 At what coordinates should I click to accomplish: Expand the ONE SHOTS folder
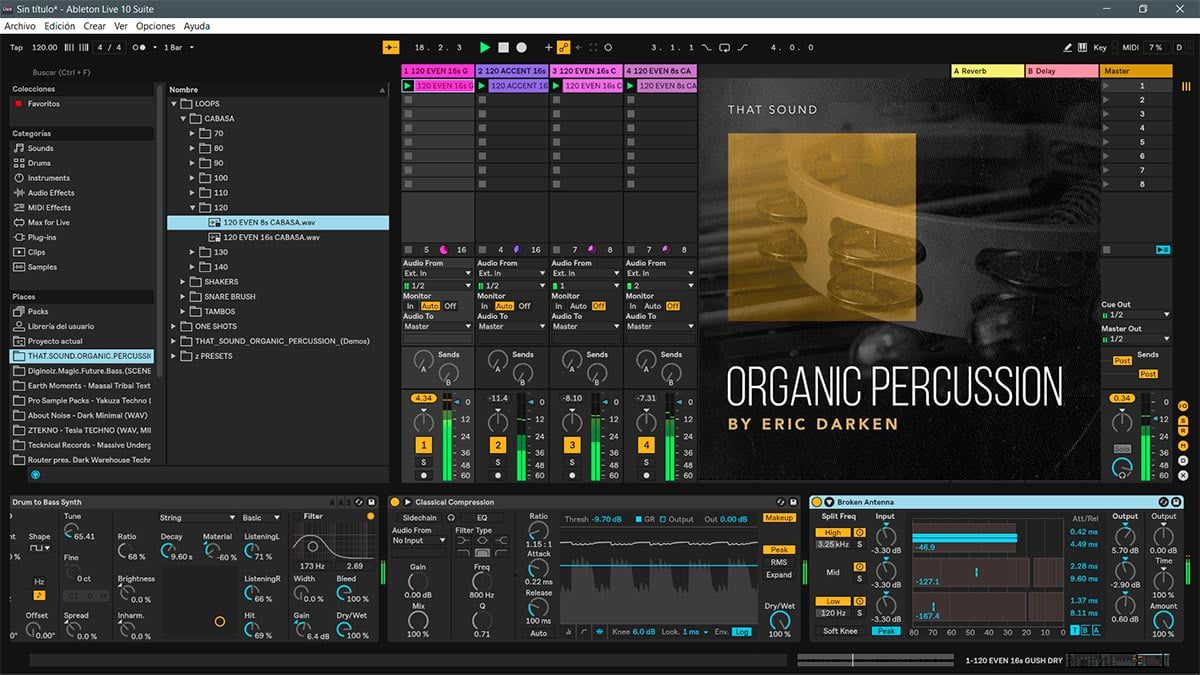(x=174, y=326)
